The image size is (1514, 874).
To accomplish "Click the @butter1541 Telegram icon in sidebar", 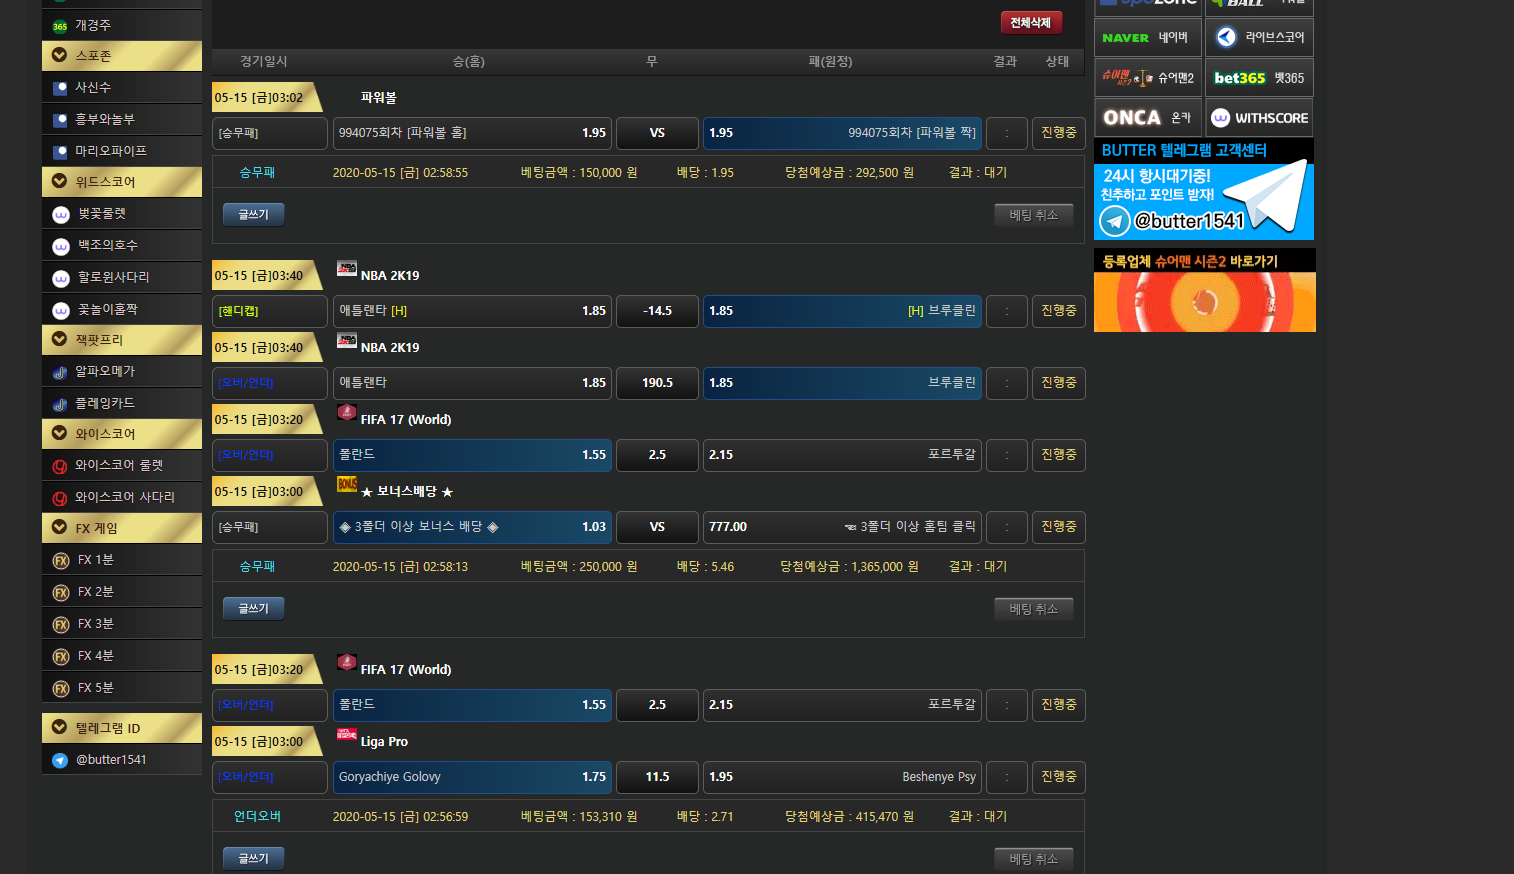I will point(60,760).
